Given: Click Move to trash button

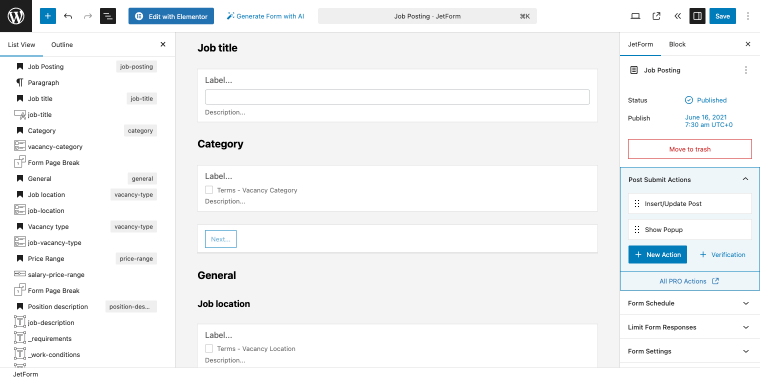Looking at the screenshot, I should pos(690,149).
